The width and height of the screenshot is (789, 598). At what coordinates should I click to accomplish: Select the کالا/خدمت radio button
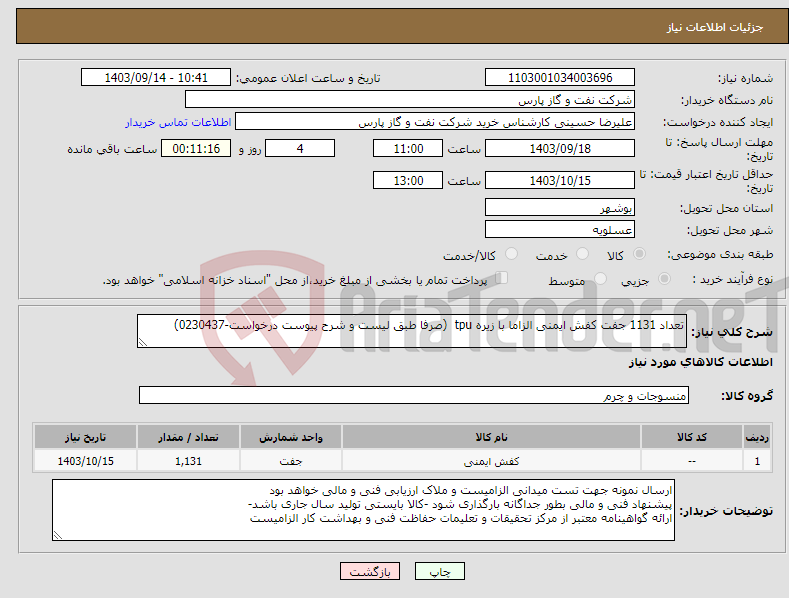click(x=511, y=254)
